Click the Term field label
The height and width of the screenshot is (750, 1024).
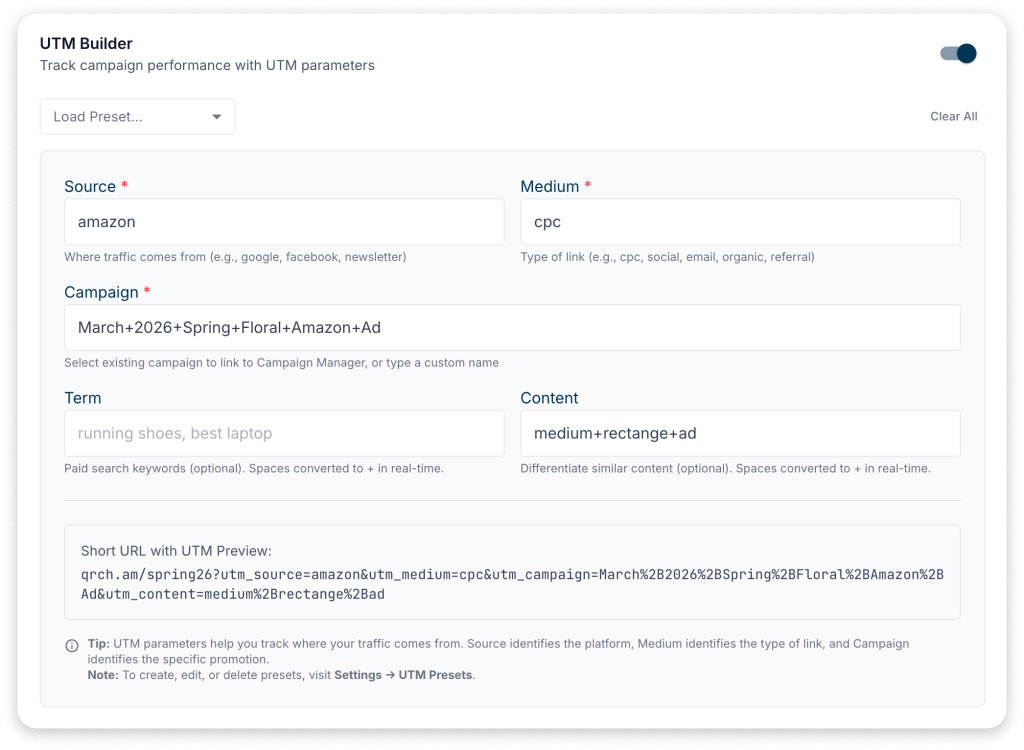point(83,398)
